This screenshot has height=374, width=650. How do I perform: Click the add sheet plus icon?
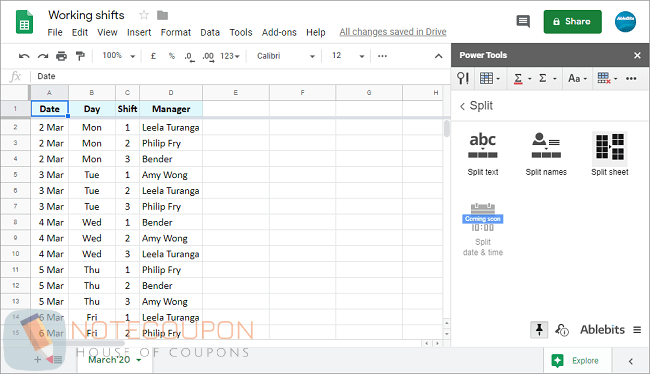(37, 359)
